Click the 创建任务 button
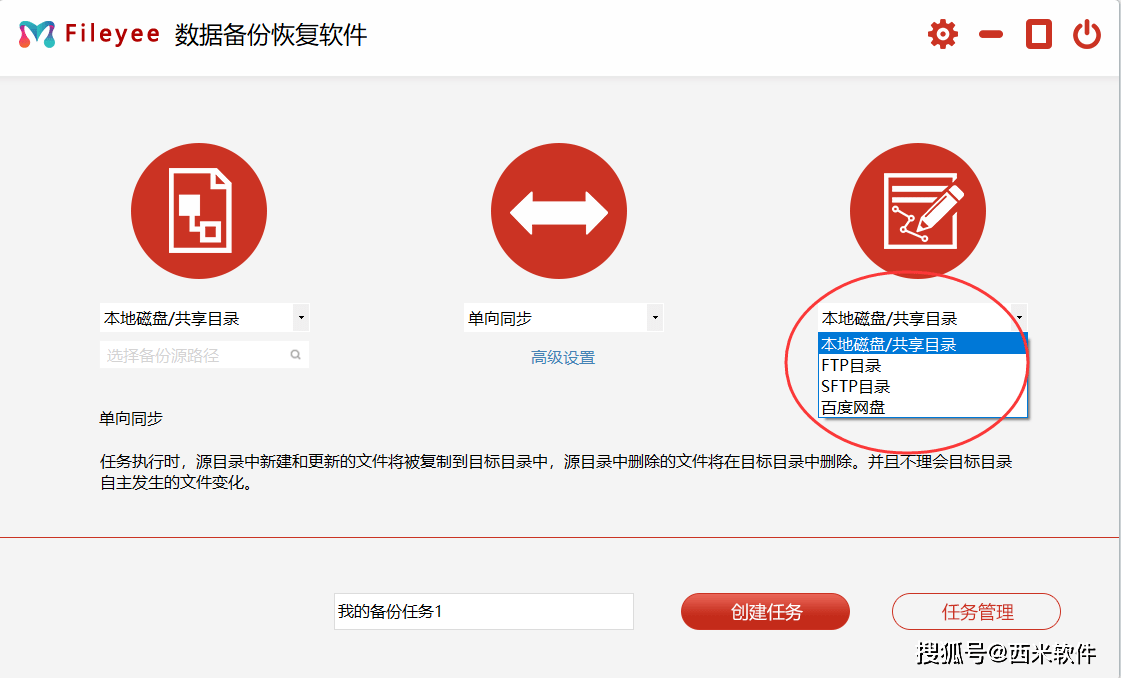Viewport: 1121px width, 678px height. pyautogui.click(x=765, y=611)
